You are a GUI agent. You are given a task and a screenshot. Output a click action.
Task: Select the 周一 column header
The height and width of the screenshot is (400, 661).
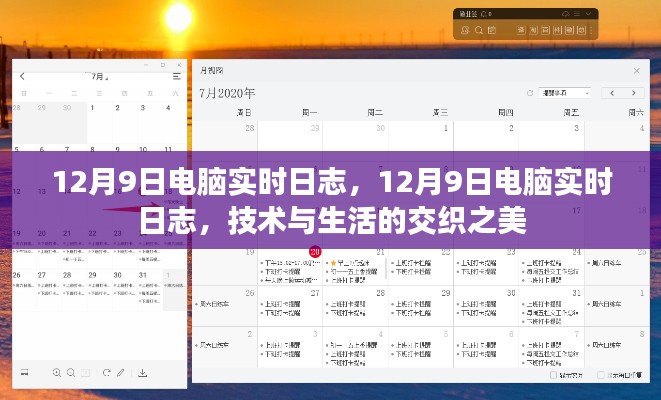coord(309,113)
